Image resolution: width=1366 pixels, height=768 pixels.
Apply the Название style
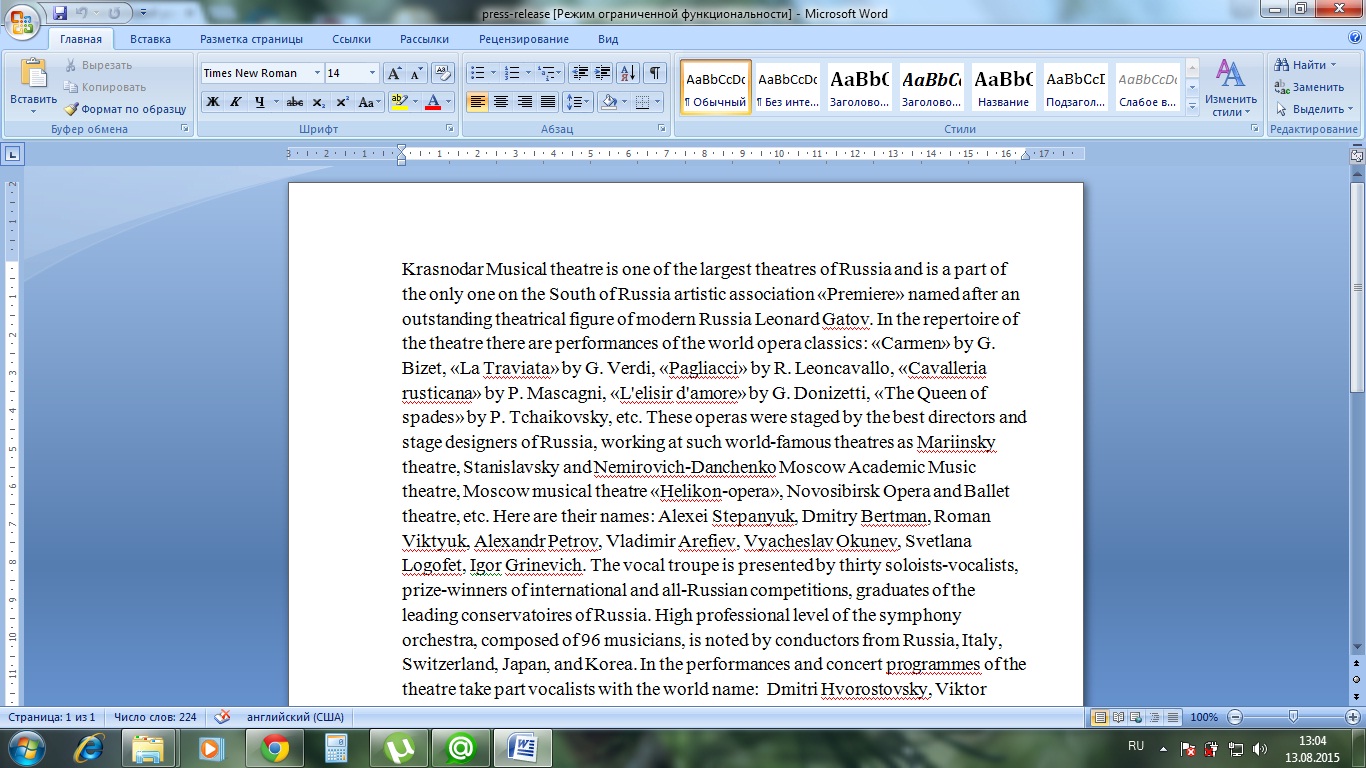tap(1004, 87)
